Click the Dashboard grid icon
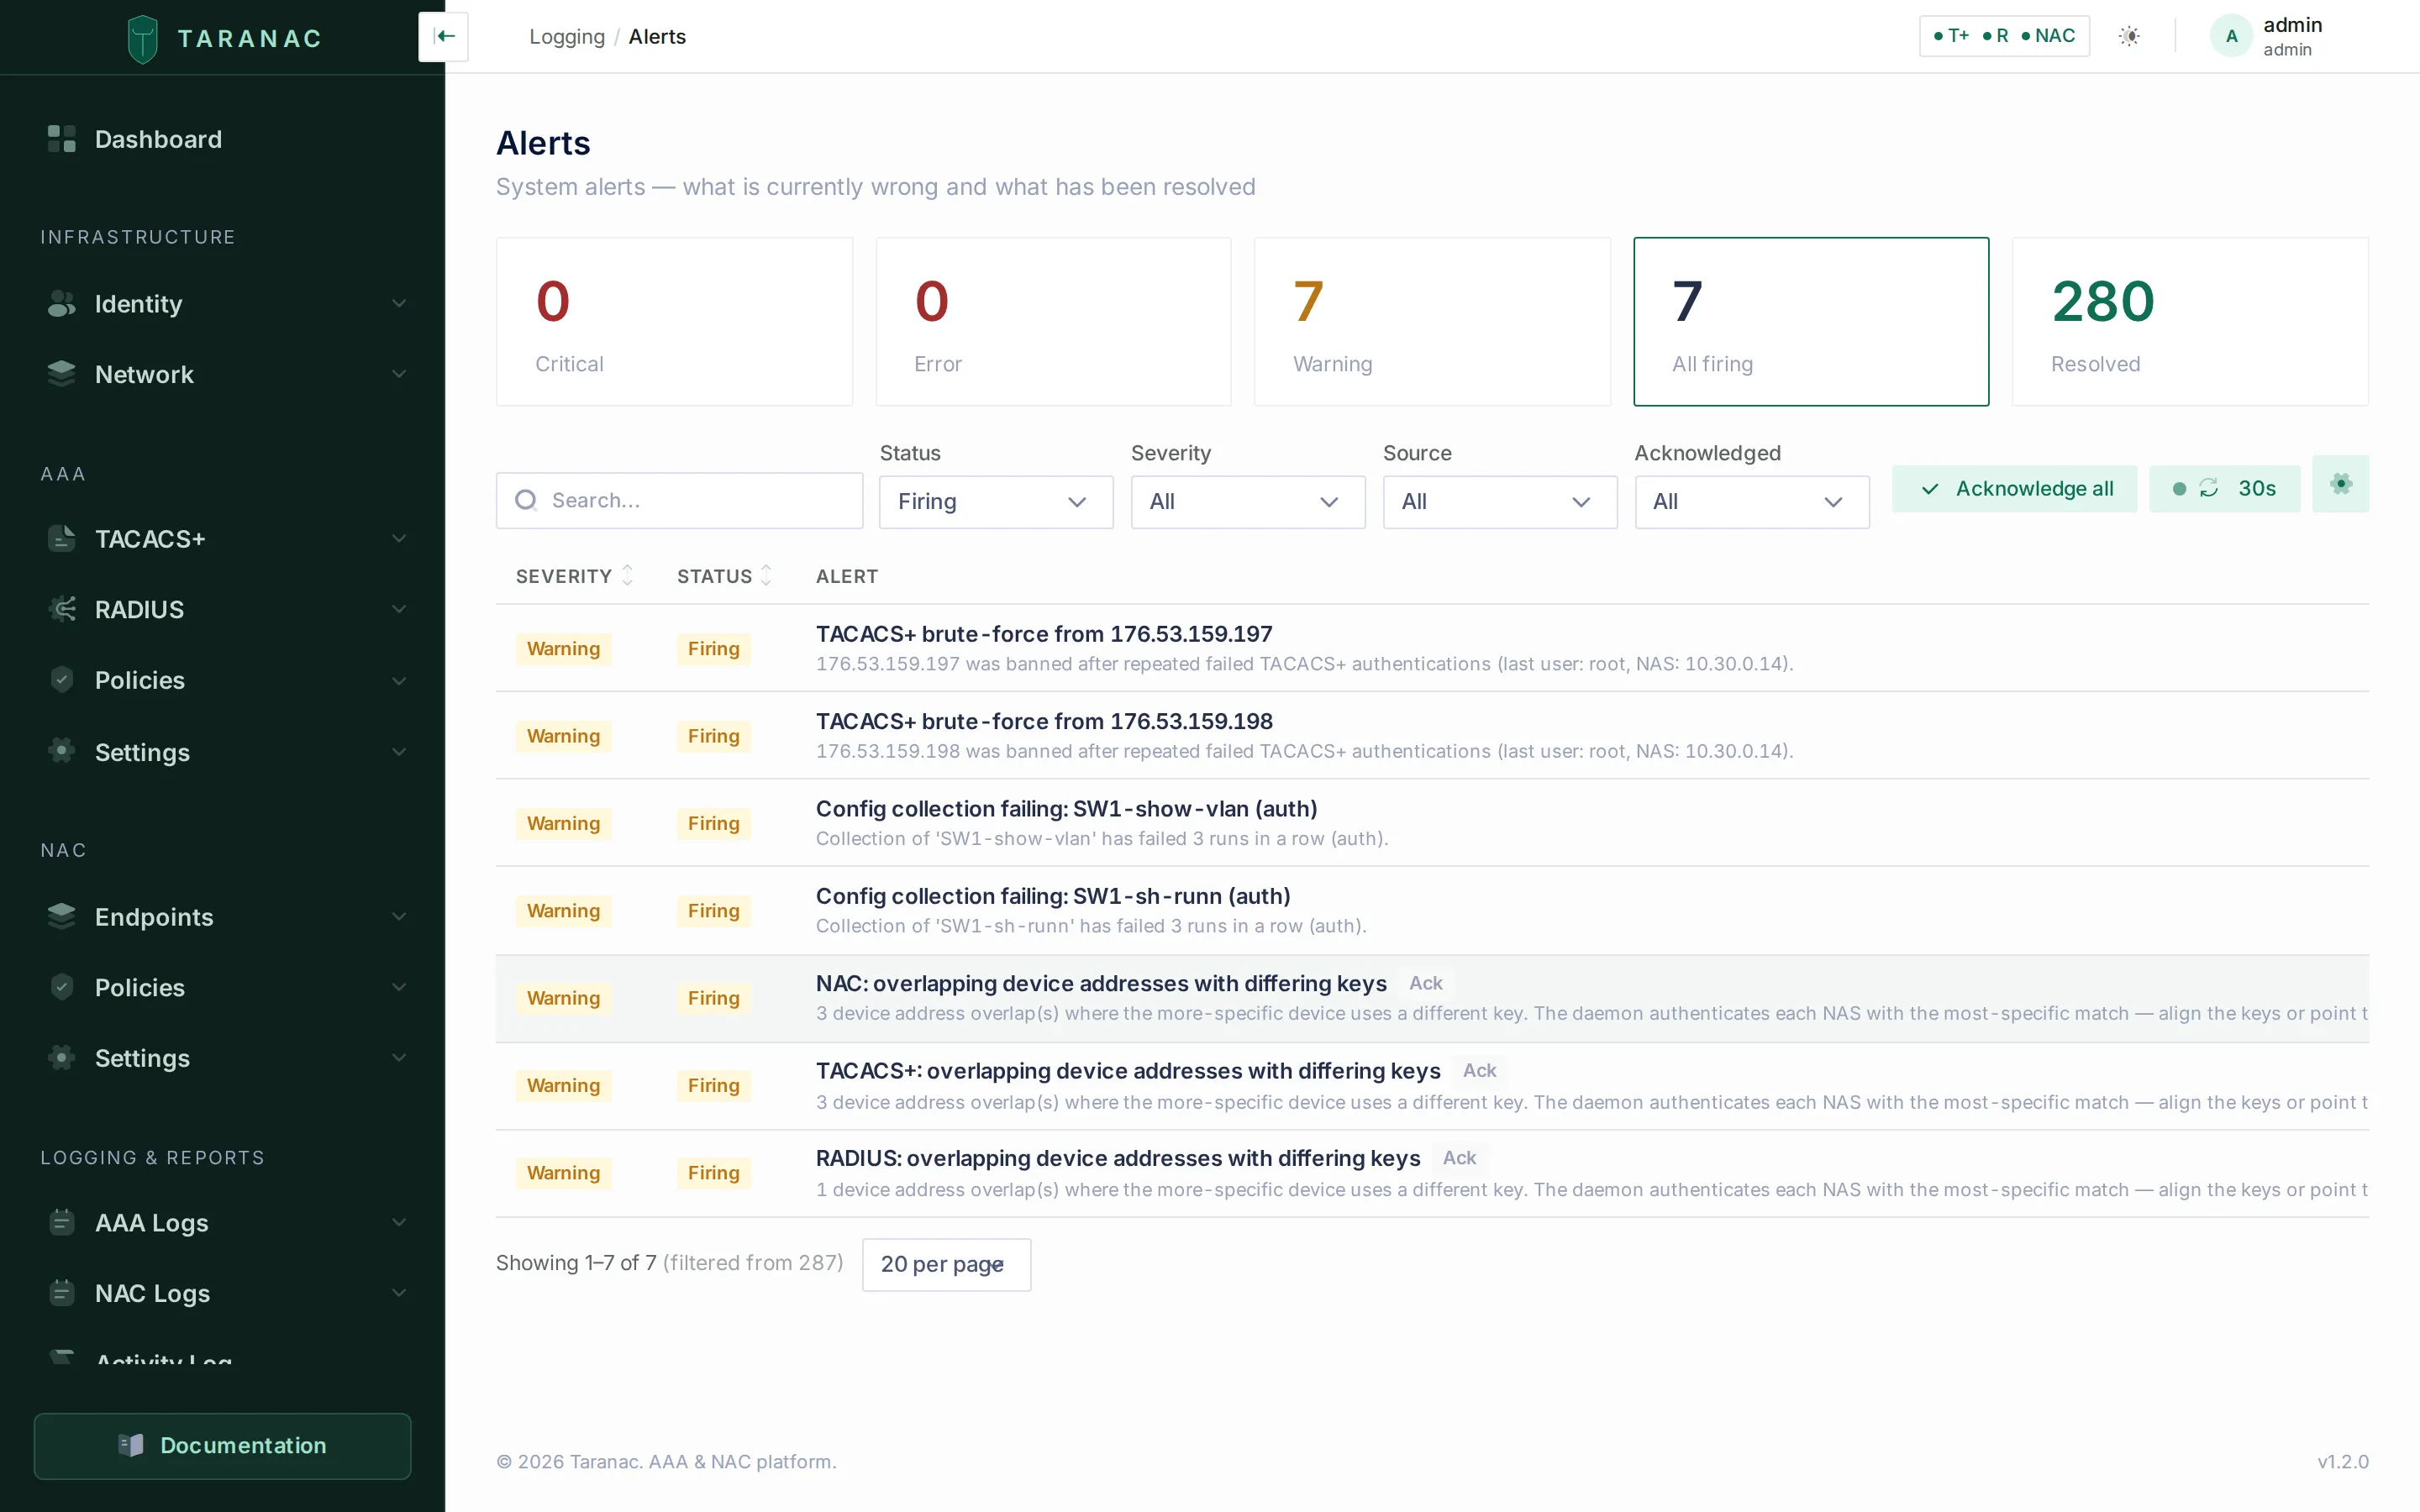The image size is (2420, 1512). coord(62,139)
